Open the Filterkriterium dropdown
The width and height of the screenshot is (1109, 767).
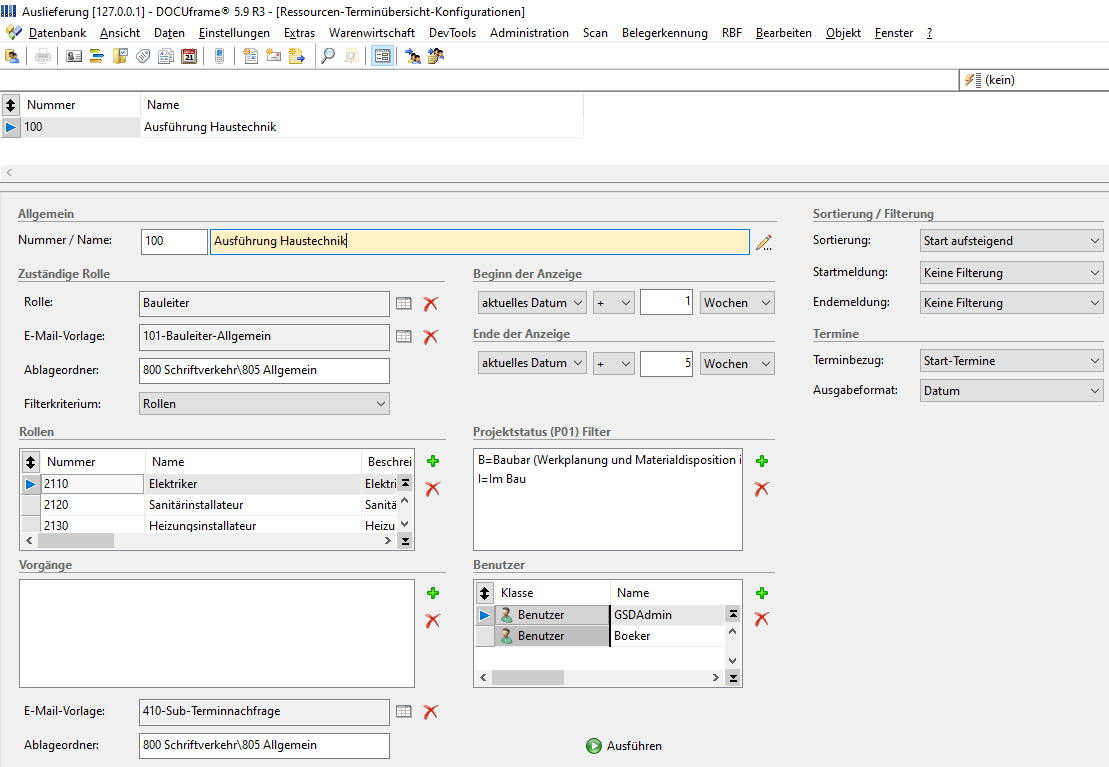point(265,404)
